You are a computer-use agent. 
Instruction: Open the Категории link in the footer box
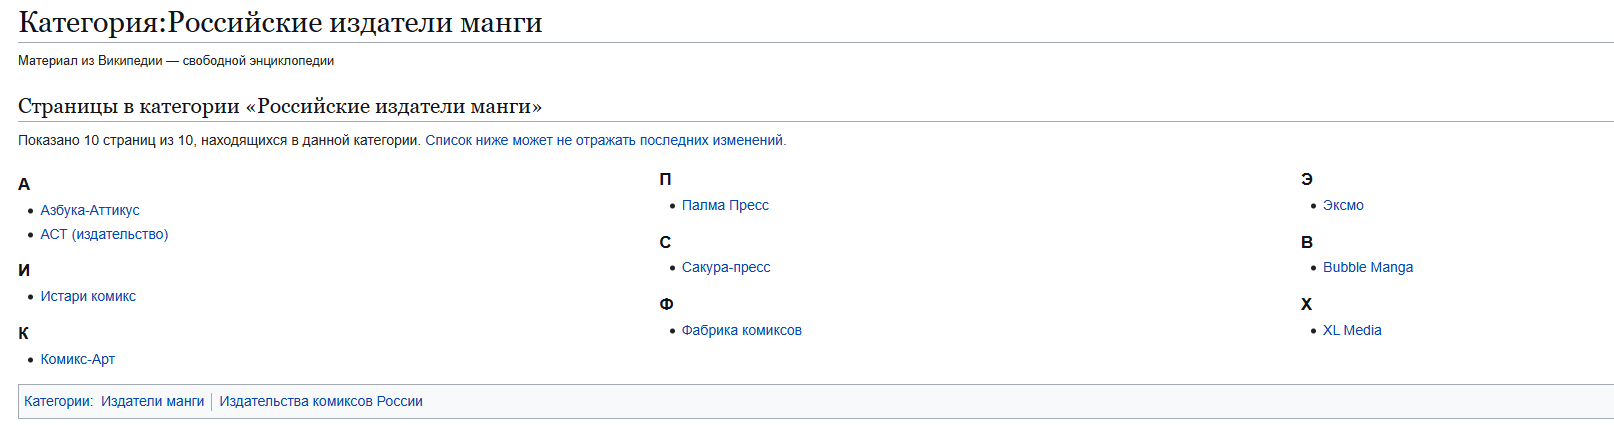[57, 401]
